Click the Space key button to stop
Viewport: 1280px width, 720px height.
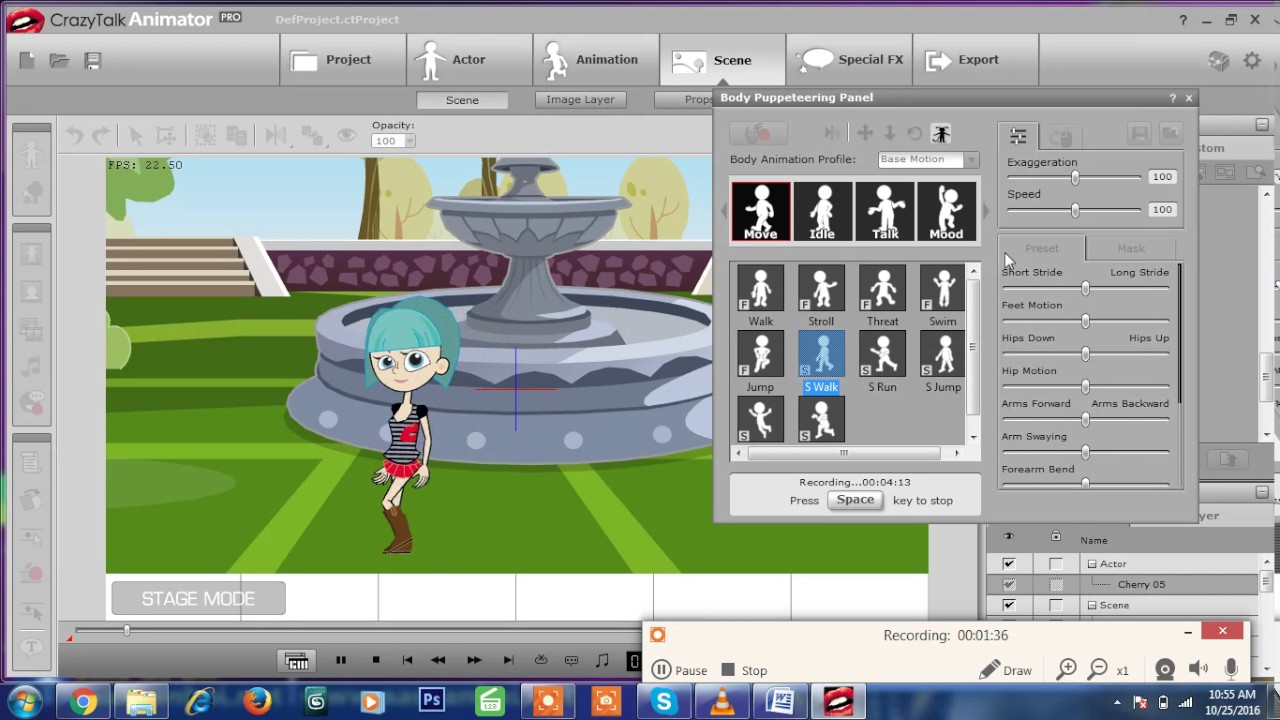pyautogui.click(x=855, y=500)
